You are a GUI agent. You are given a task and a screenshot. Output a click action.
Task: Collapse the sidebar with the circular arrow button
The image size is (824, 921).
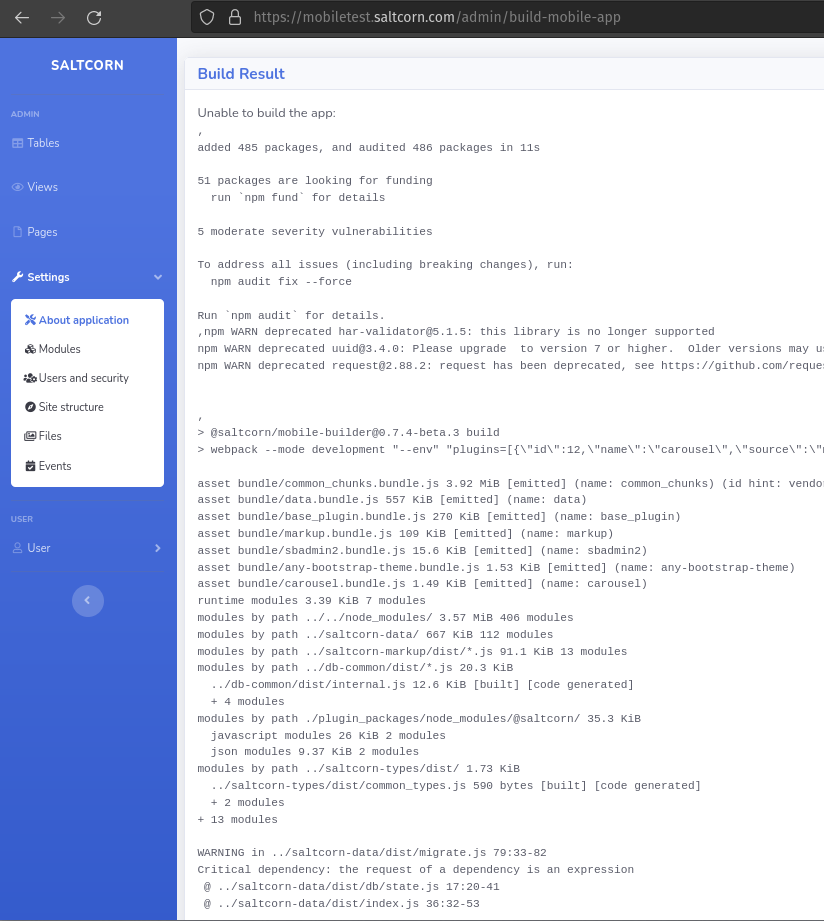[x=88, y=600]
